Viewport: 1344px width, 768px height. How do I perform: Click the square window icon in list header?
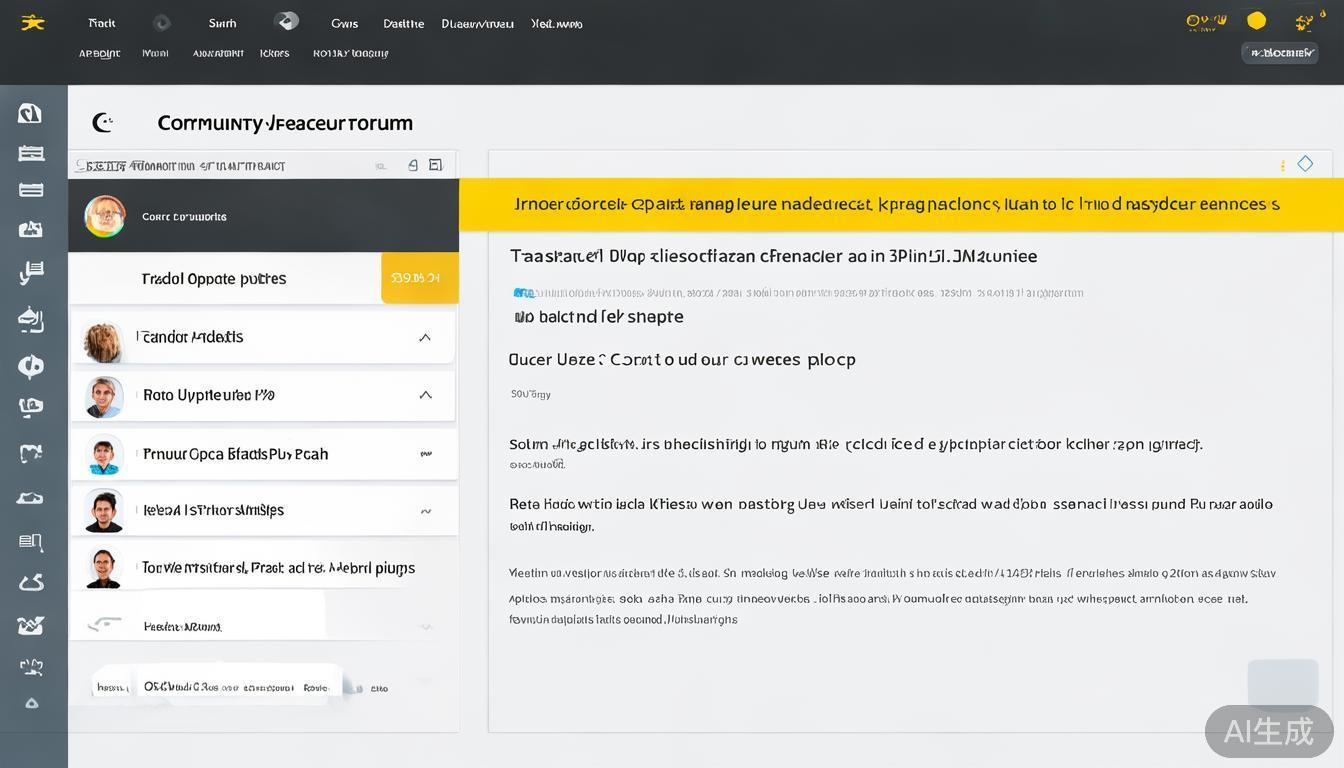[435, 165]
